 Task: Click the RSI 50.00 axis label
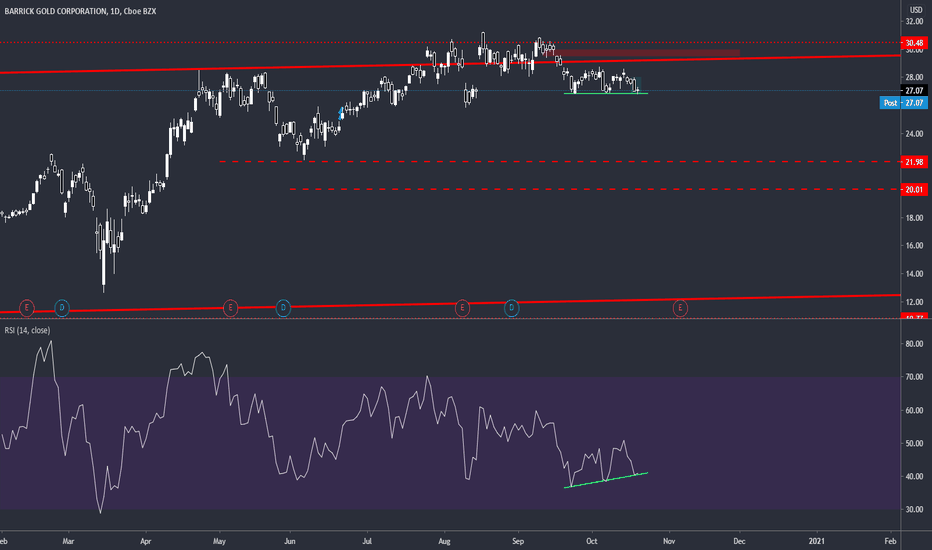pyautogui.click(x=914, y=444)
